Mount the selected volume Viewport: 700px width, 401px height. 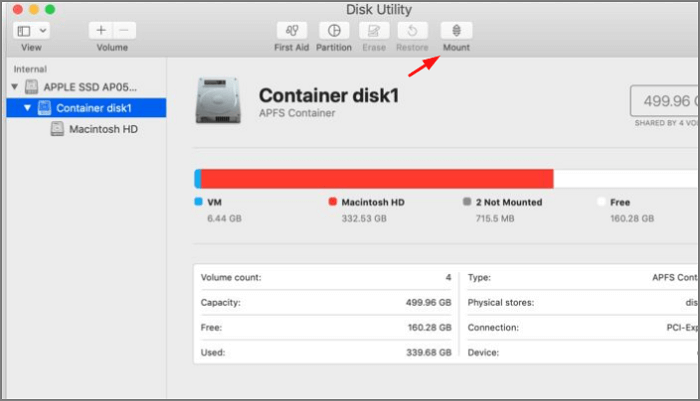pos(456,31)
